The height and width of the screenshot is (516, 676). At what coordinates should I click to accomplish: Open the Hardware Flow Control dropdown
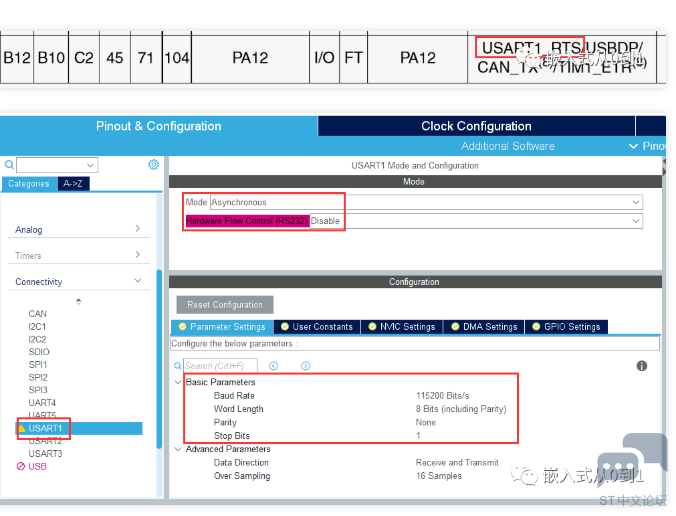[475, 220]
